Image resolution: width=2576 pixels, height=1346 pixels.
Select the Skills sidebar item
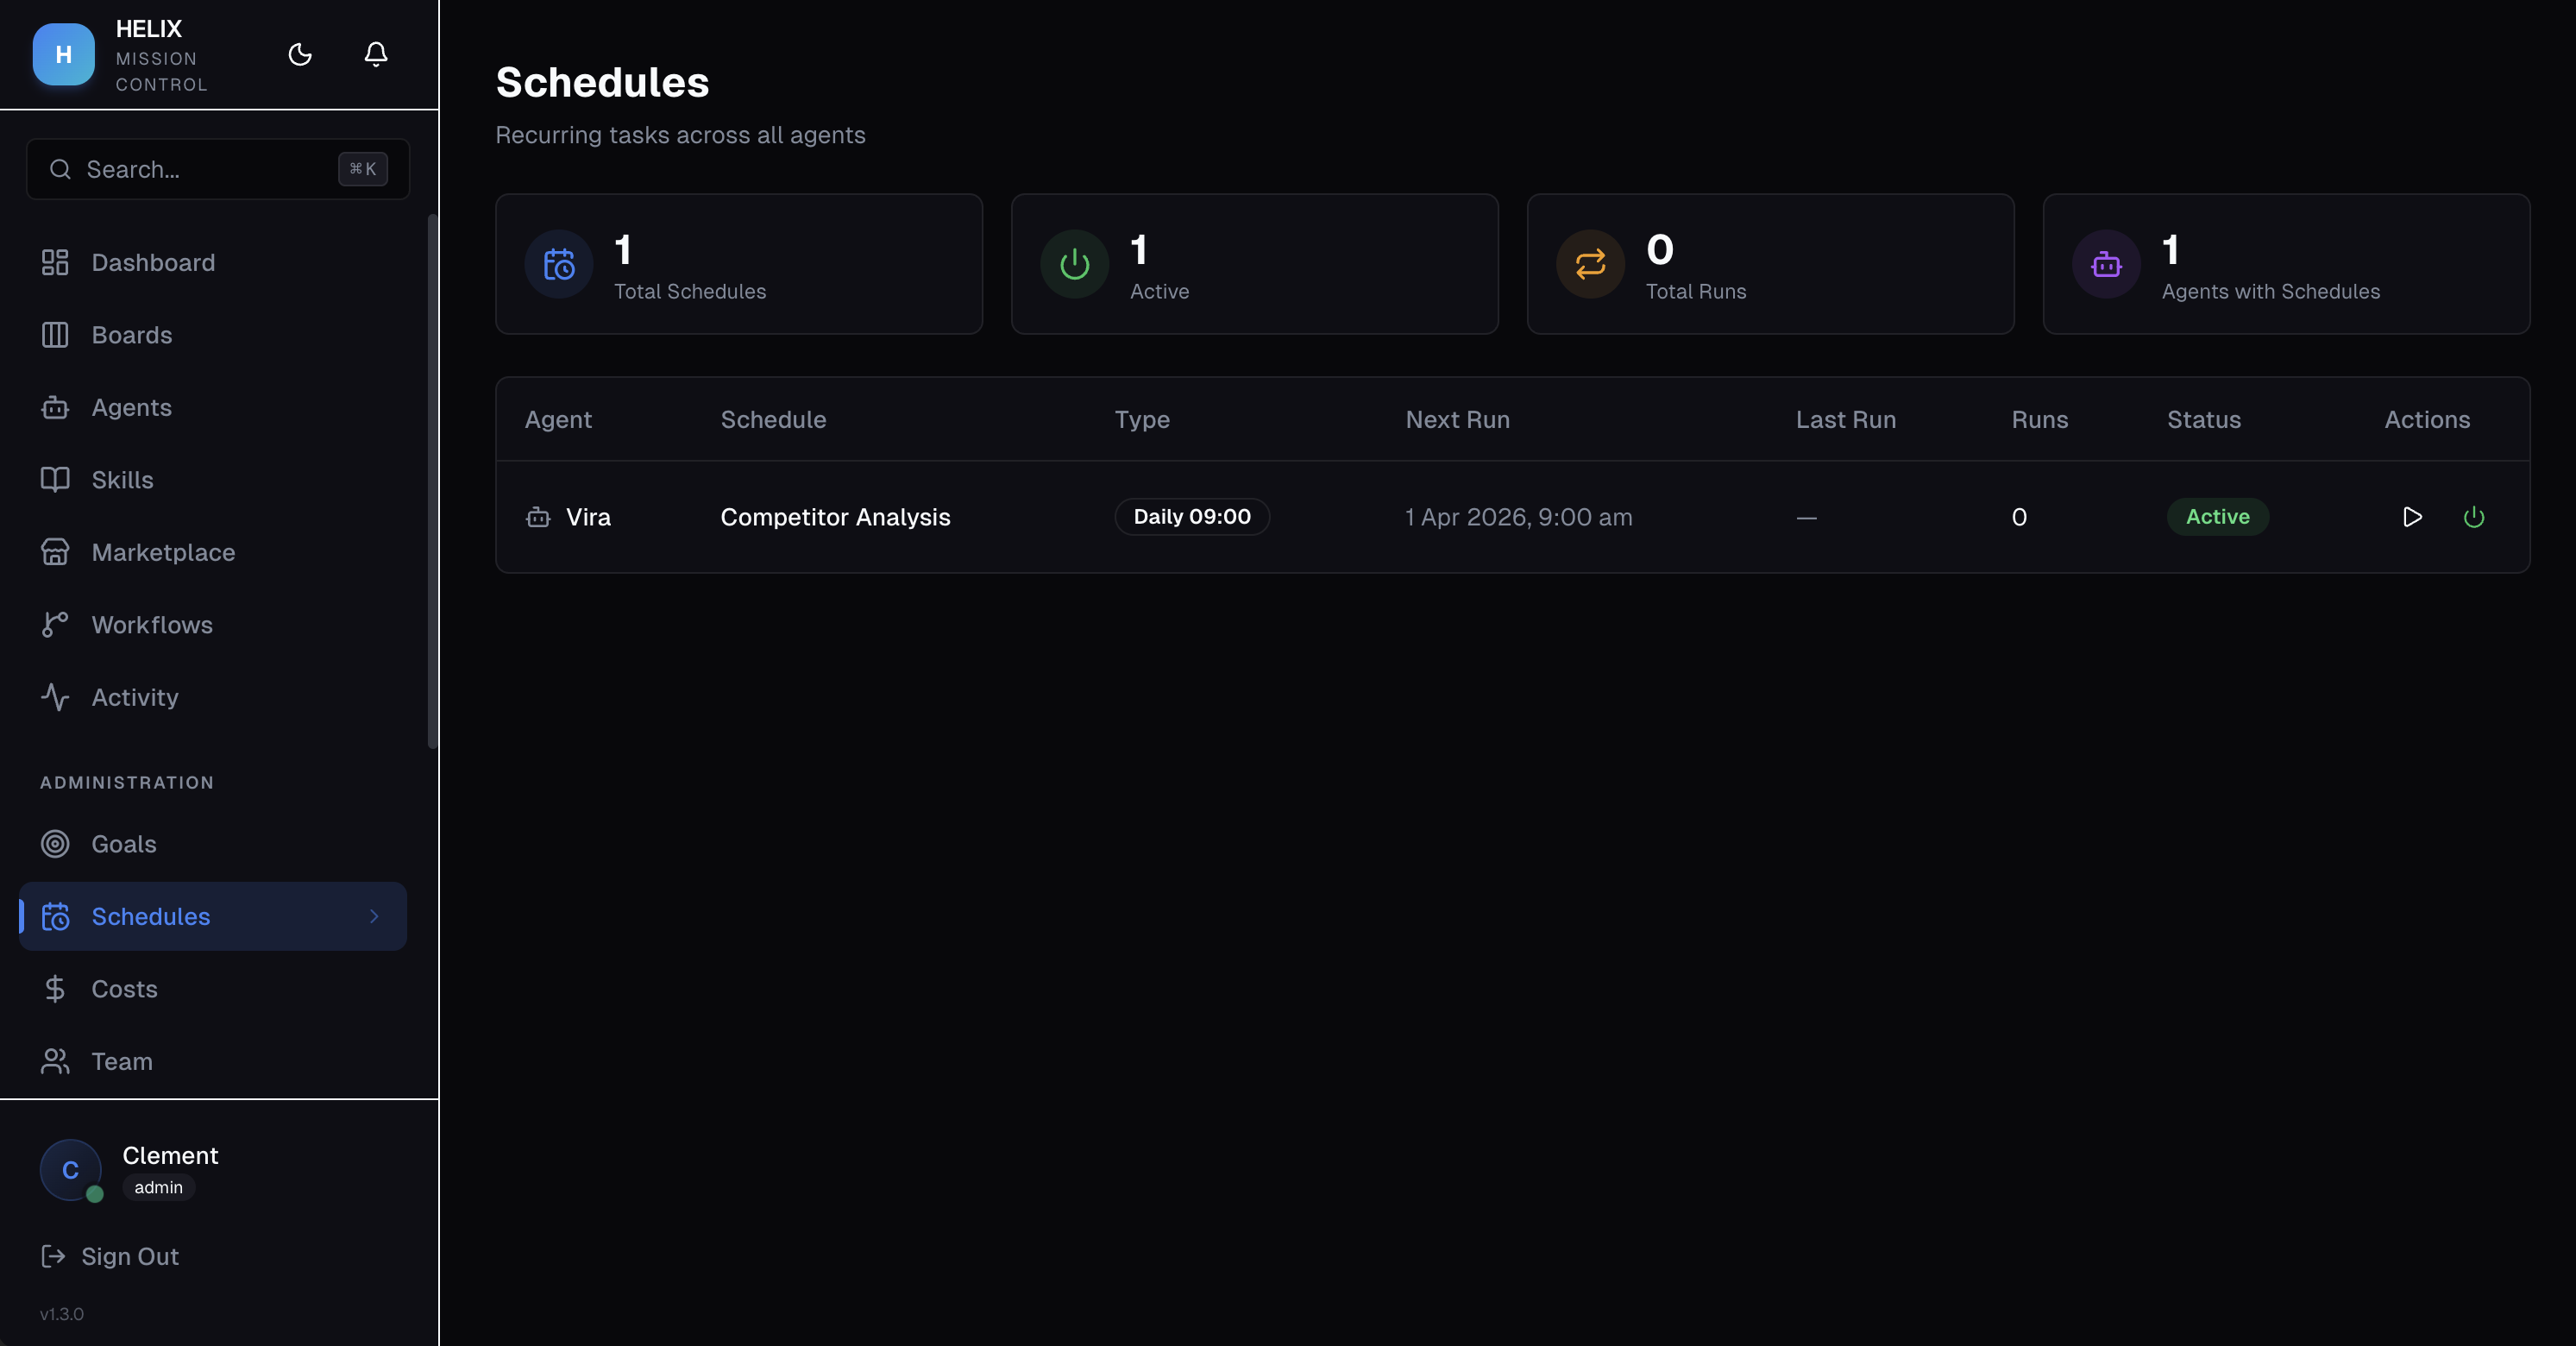click(122, 479)
